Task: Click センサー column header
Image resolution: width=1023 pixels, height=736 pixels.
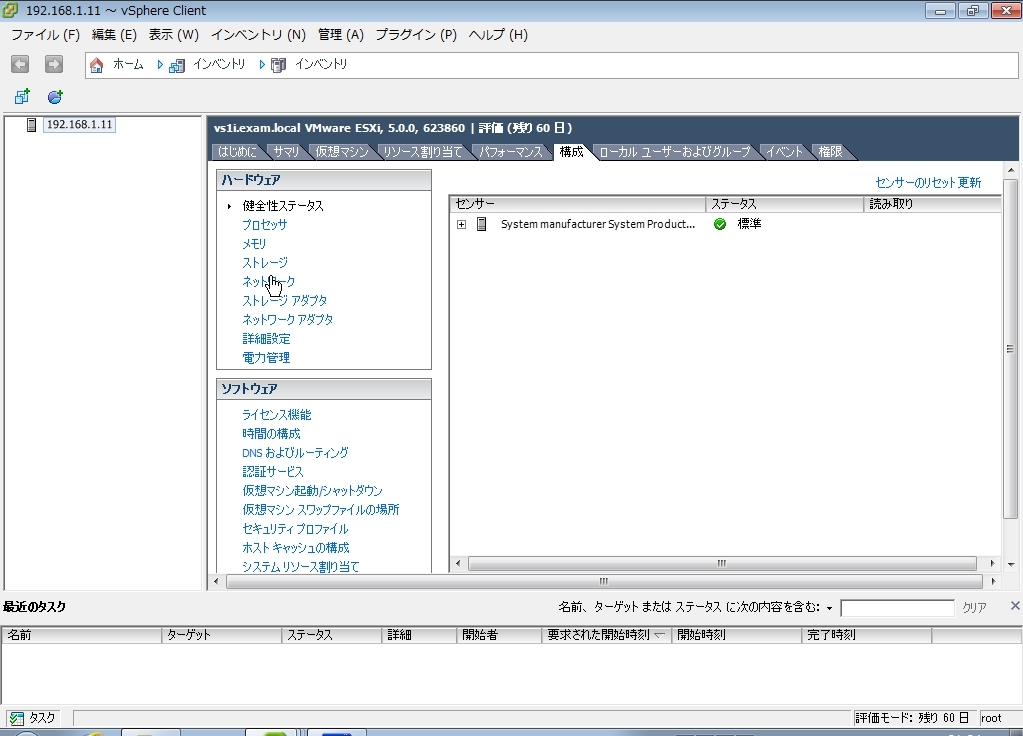Action: click(578, 204)
